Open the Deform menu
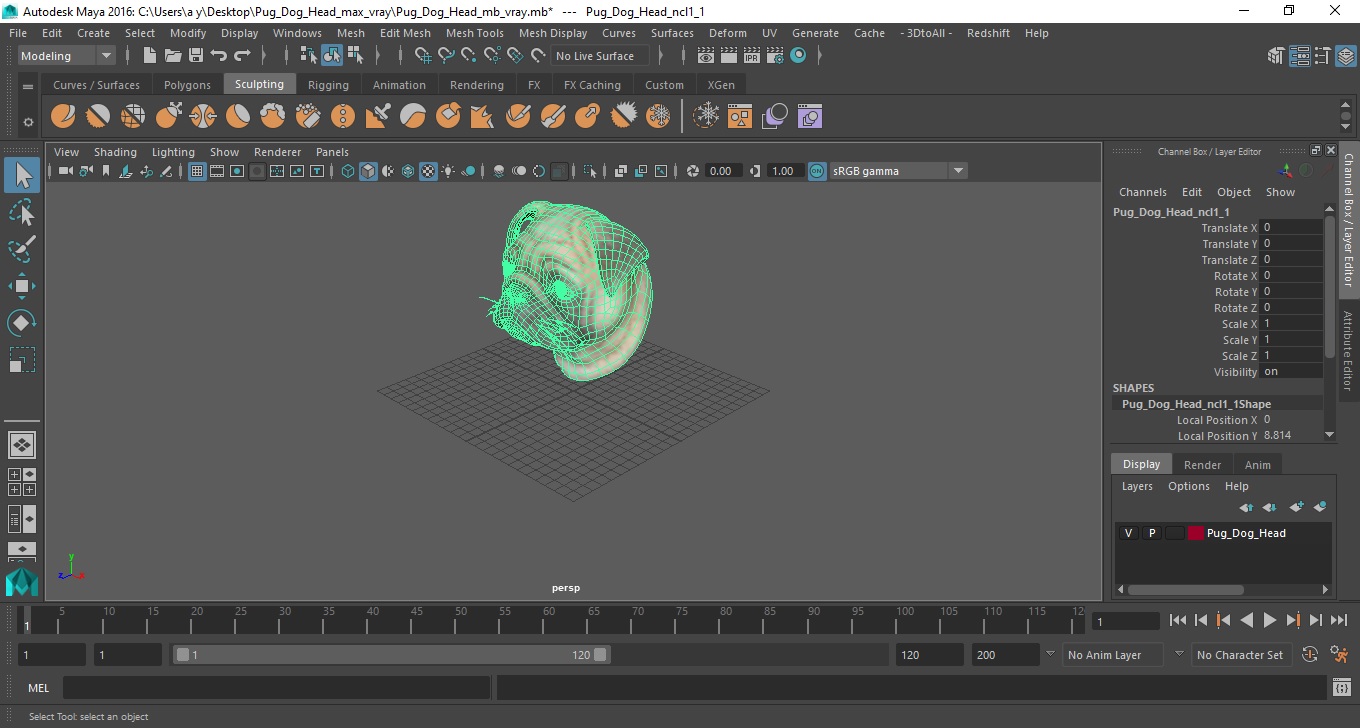 [727, 33]
